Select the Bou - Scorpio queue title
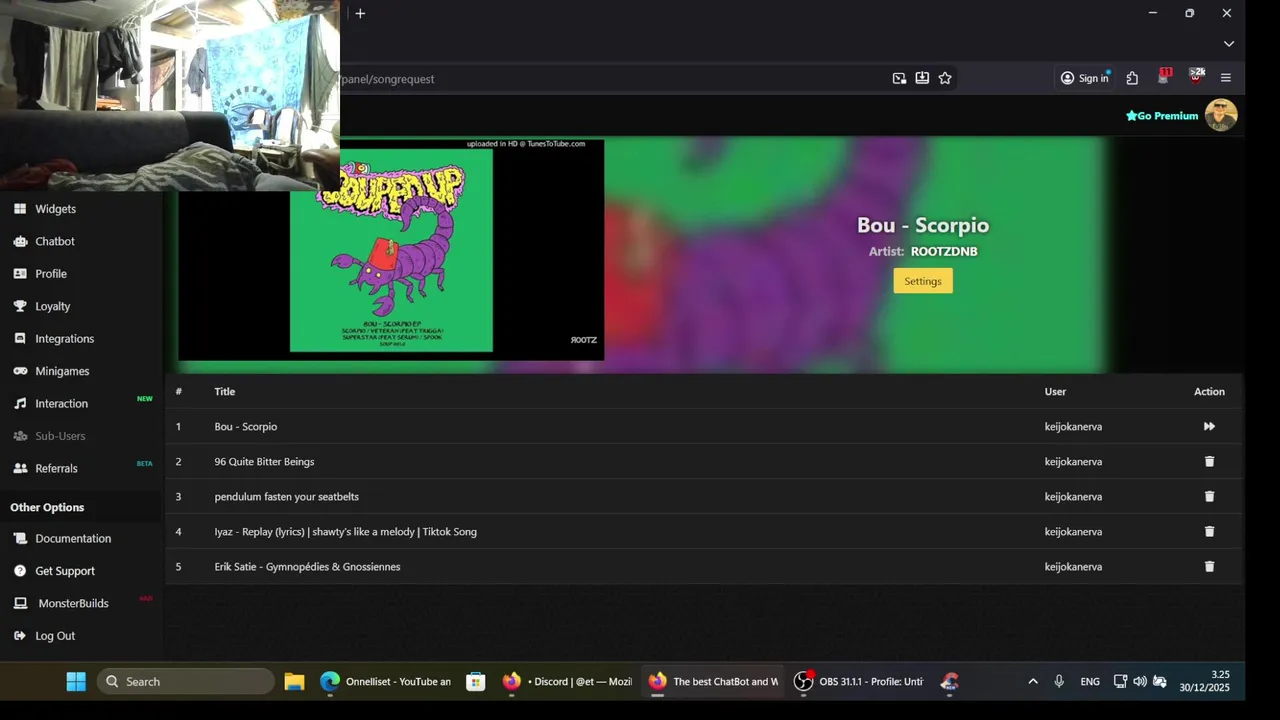The height and width of the screenshot is (720, 1280). pyautogui.click(x=246, y=427)
